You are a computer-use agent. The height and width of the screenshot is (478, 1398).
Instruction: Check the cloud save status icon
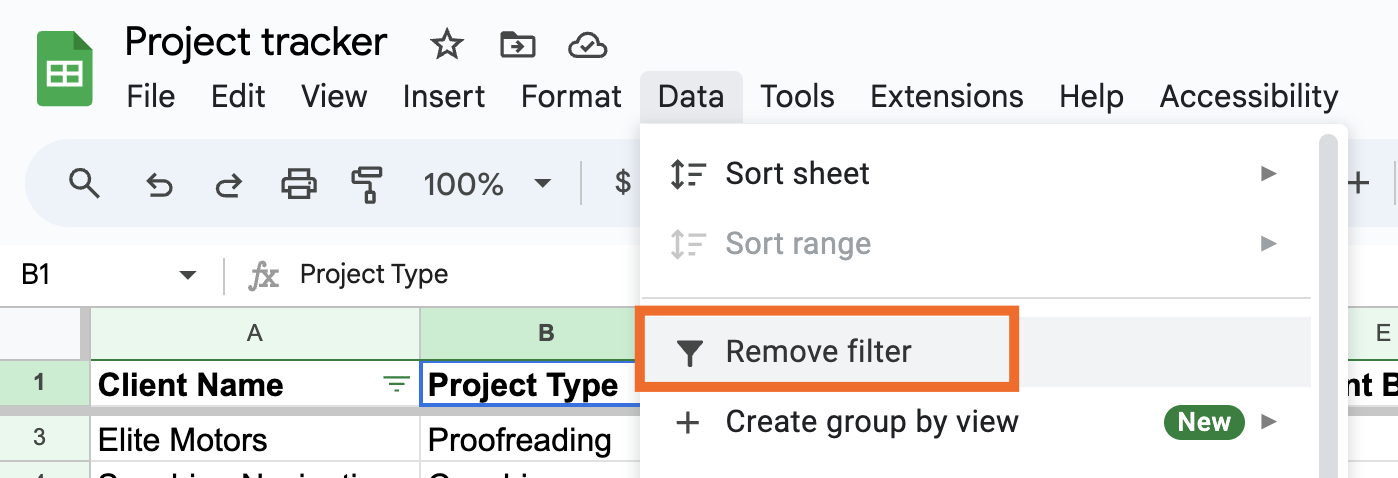point(588,44)
